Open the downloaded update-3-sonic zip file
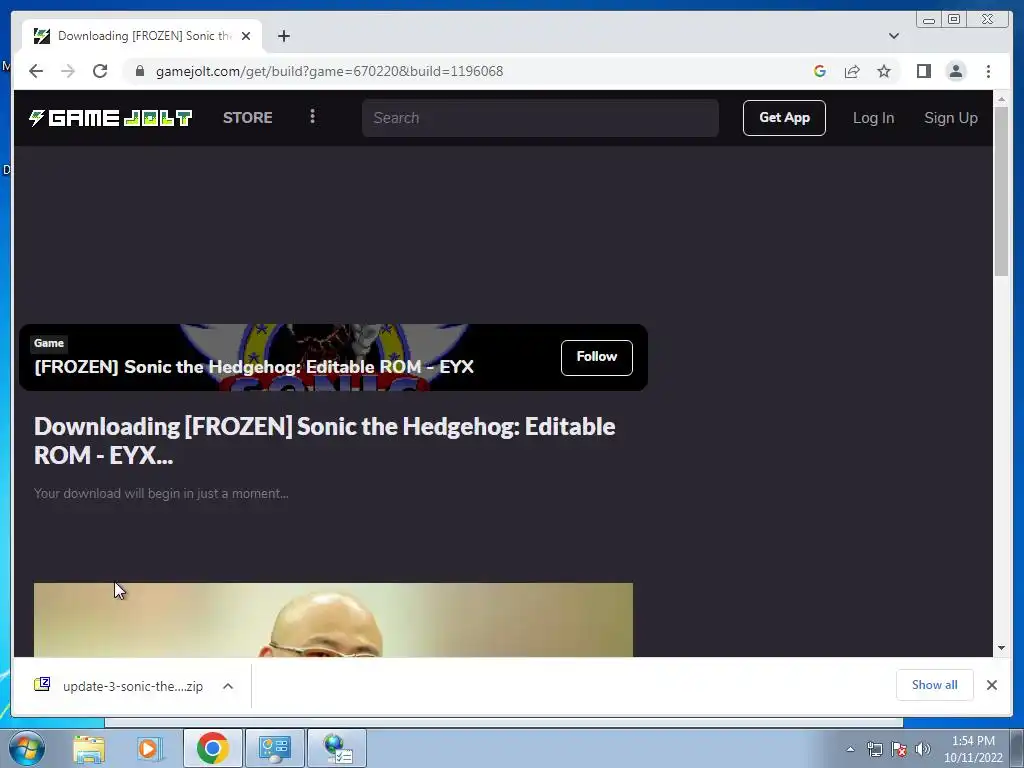The width and height of the screenshot is (1024, 768). [133, 686]
